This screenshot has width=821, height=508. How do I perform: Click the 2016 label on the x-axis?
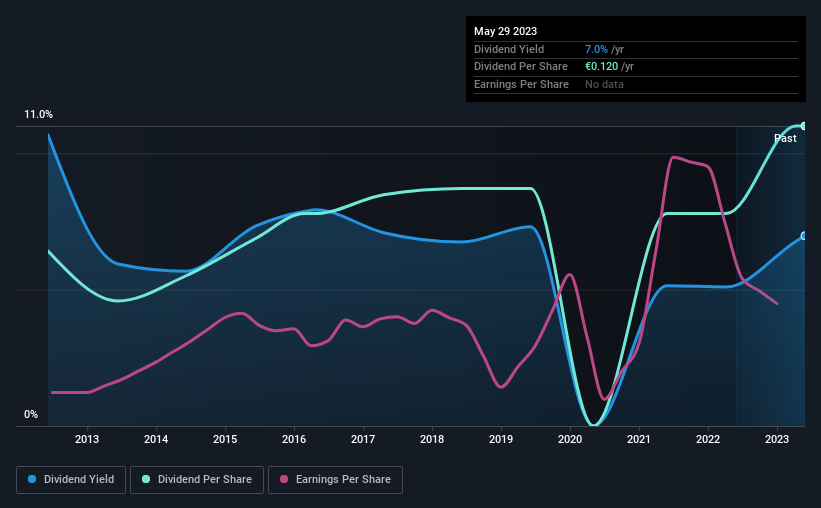tap(294, 439)
